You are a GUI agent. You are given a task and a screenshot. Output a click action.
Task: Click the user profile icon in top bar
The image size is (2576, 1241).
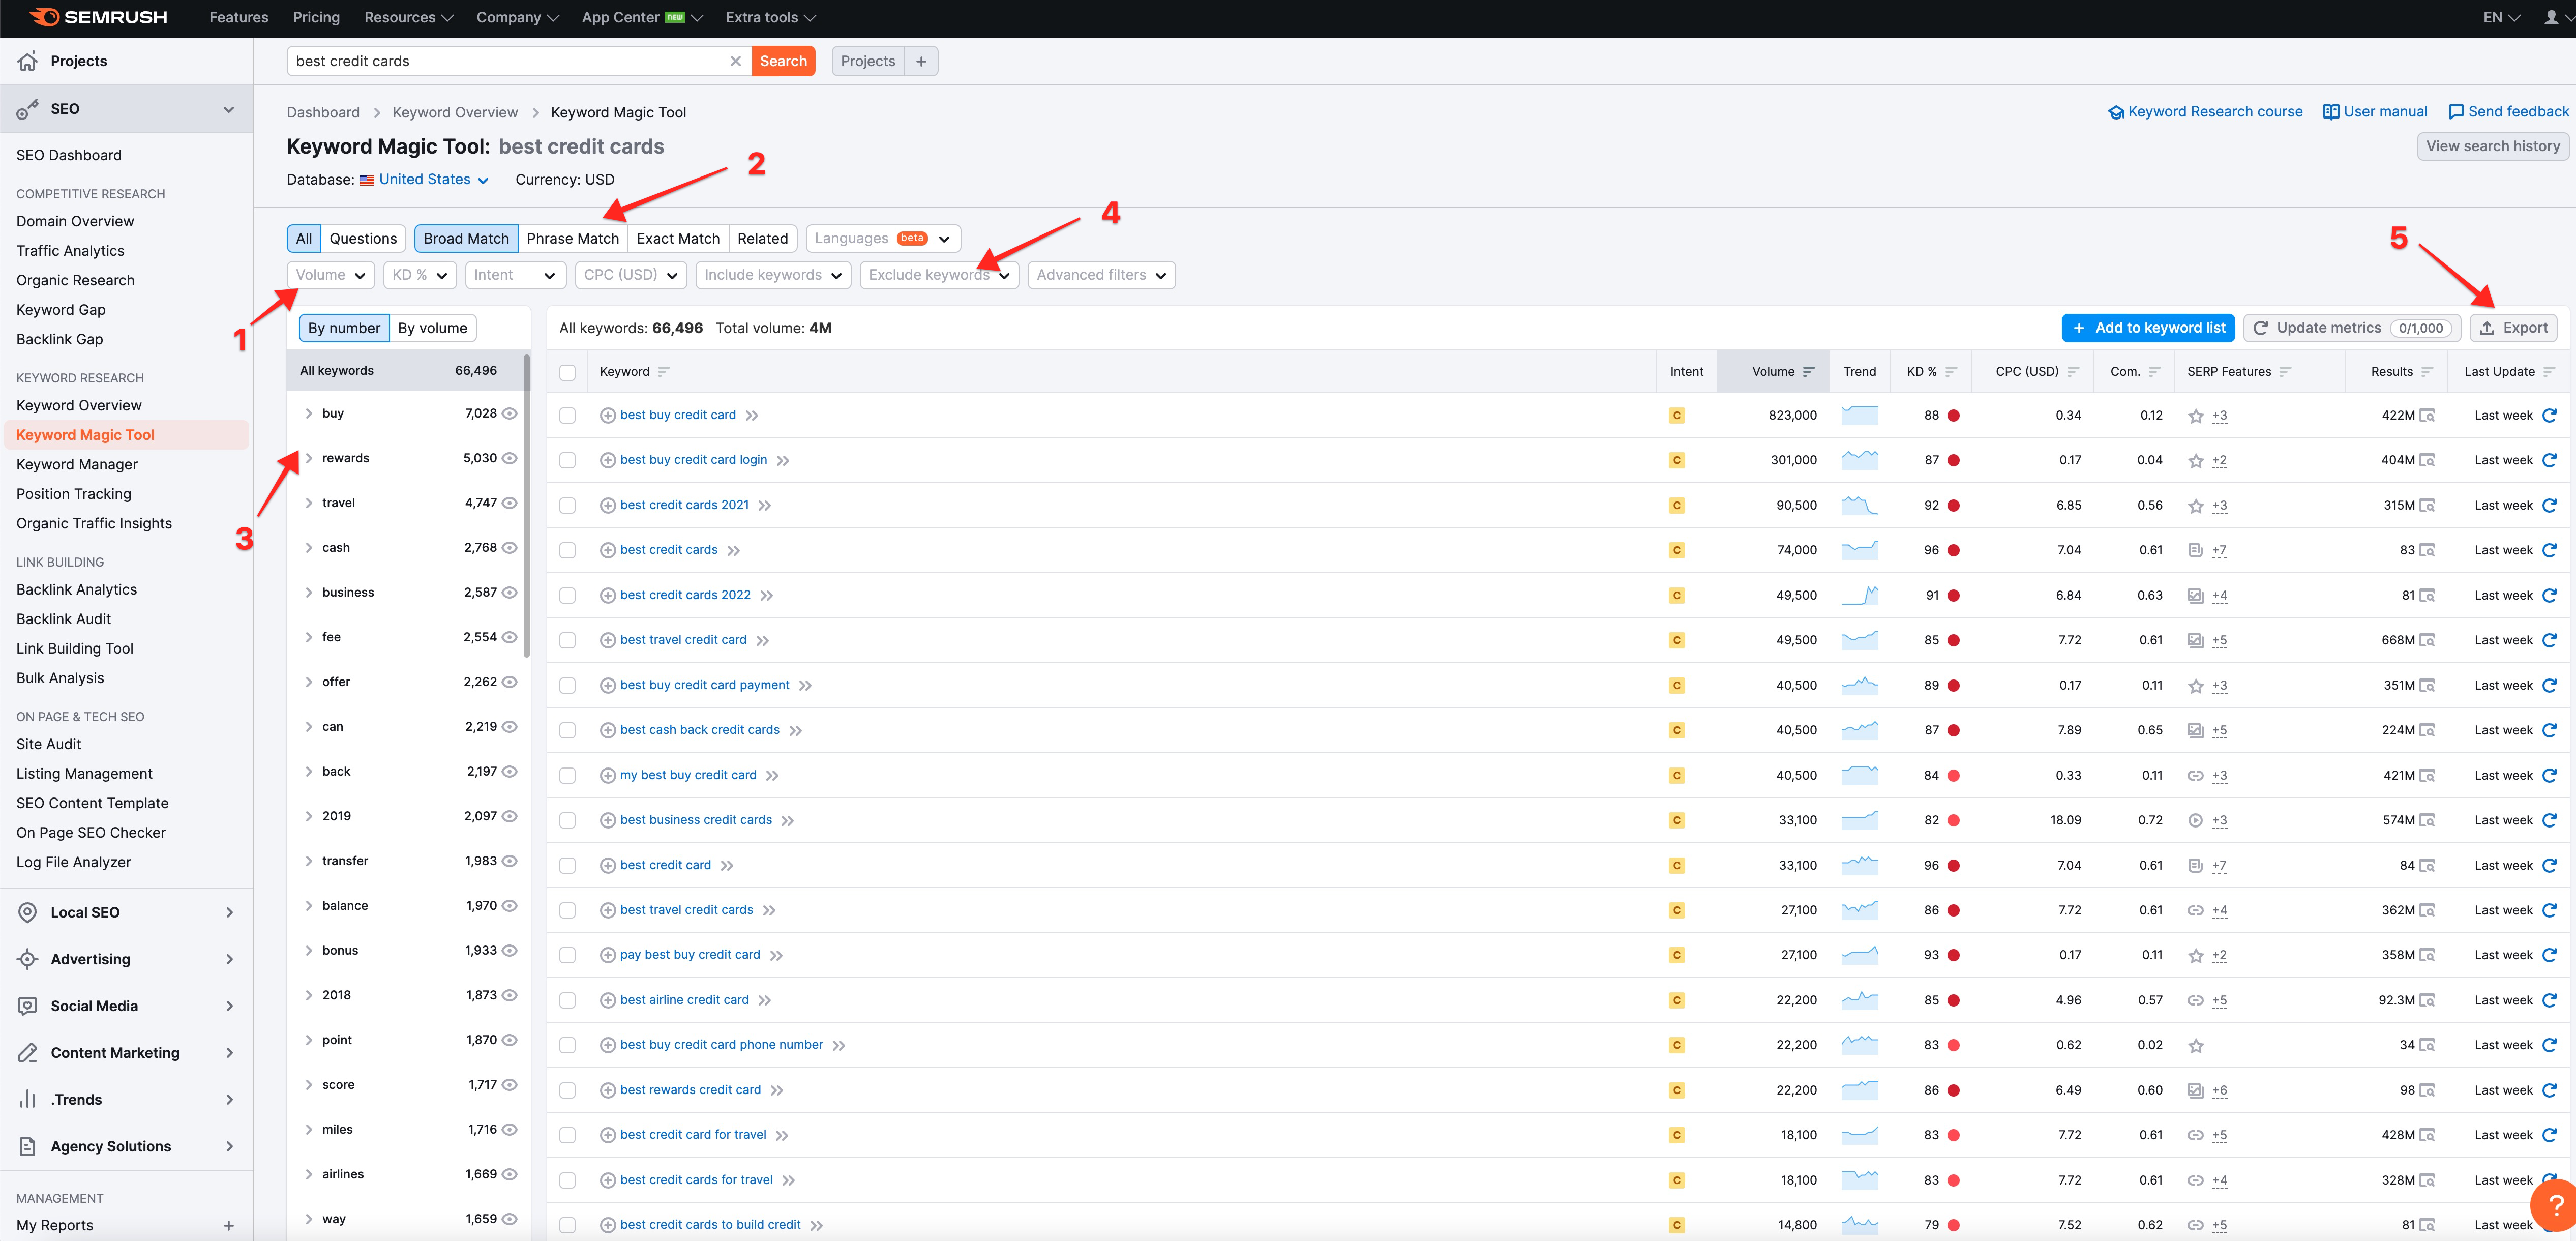click(2551, 17)
